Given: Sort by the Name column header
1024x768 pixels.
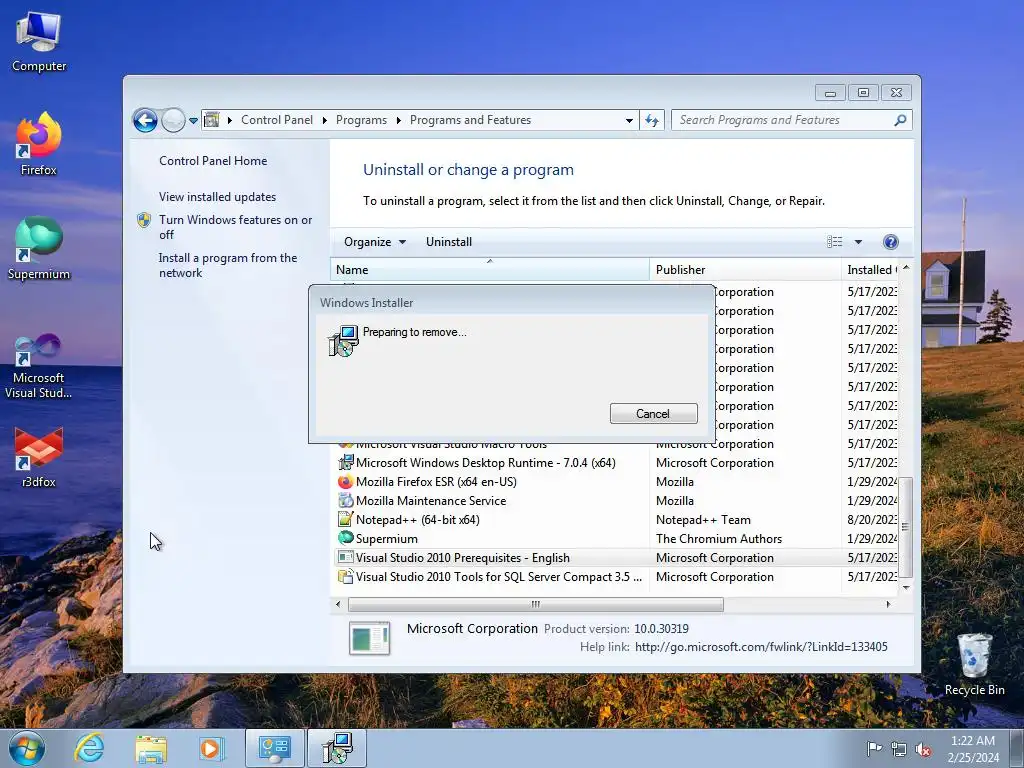Looking at the screenshot, I should click(490, 270).
